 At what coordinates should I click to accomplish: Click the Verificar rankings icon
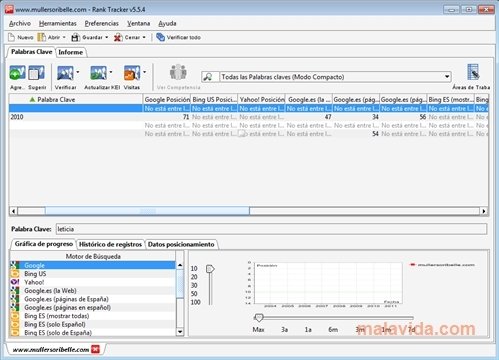[65, 73]
